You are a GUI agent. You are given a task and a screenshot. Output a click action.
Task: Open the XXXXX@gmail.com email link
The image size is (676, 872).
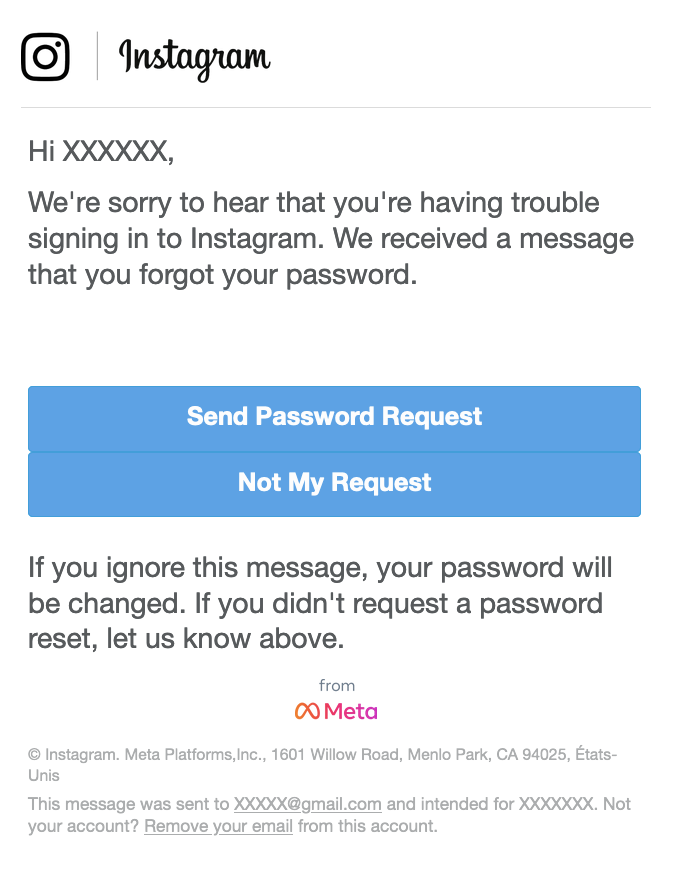click(308, 804)
